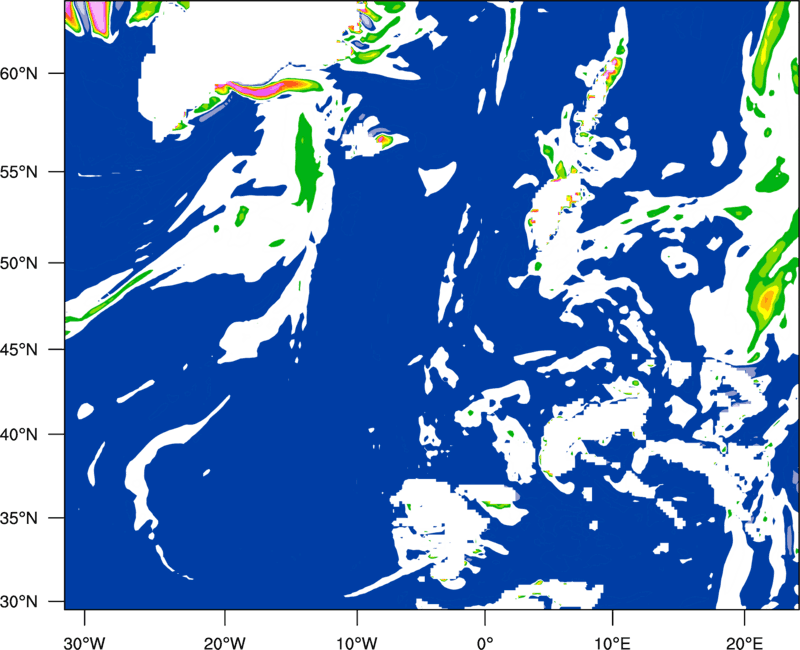Click the 50°N latitude label

point(19,263)
